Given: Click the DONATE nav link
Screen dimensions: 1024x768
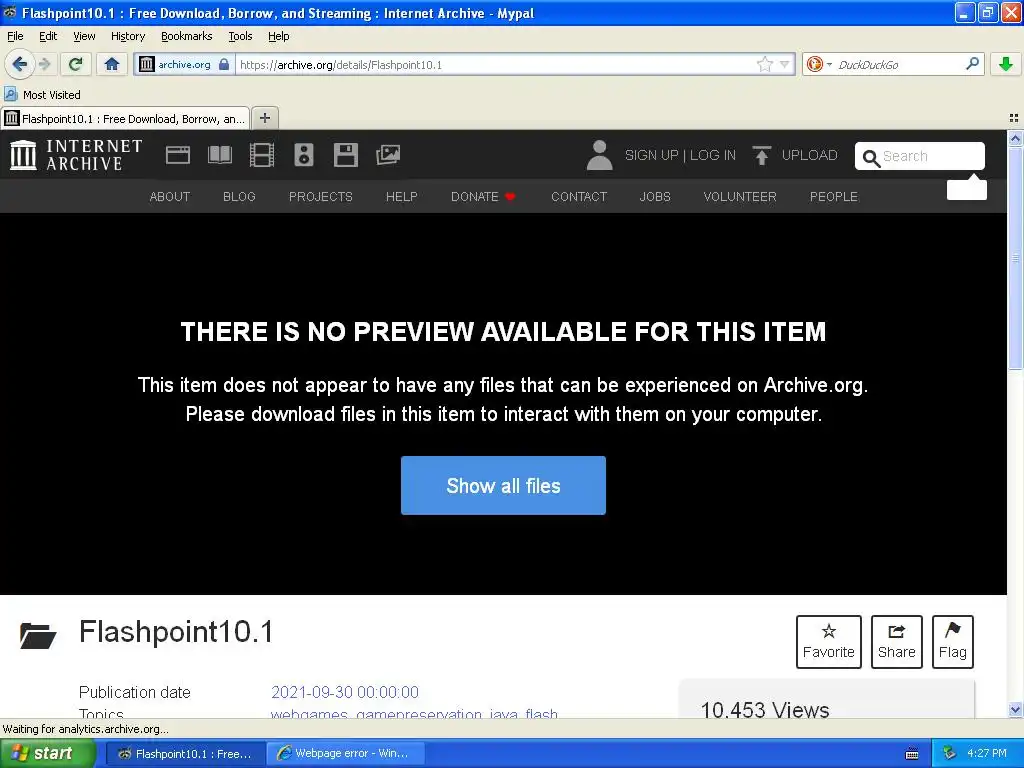Looking at the screenshot, I should [483, 197].
